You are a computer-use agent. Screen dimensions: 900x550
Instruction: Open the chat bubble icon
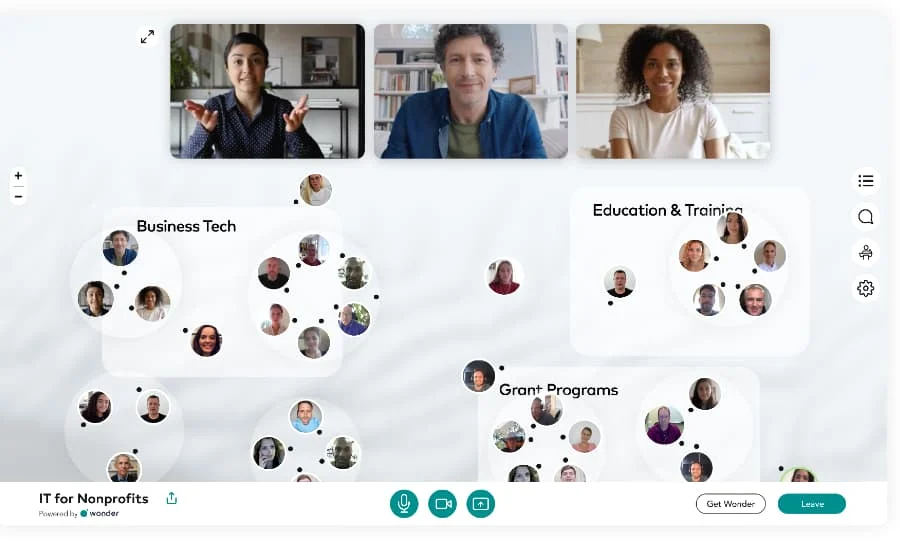[866, 216]
